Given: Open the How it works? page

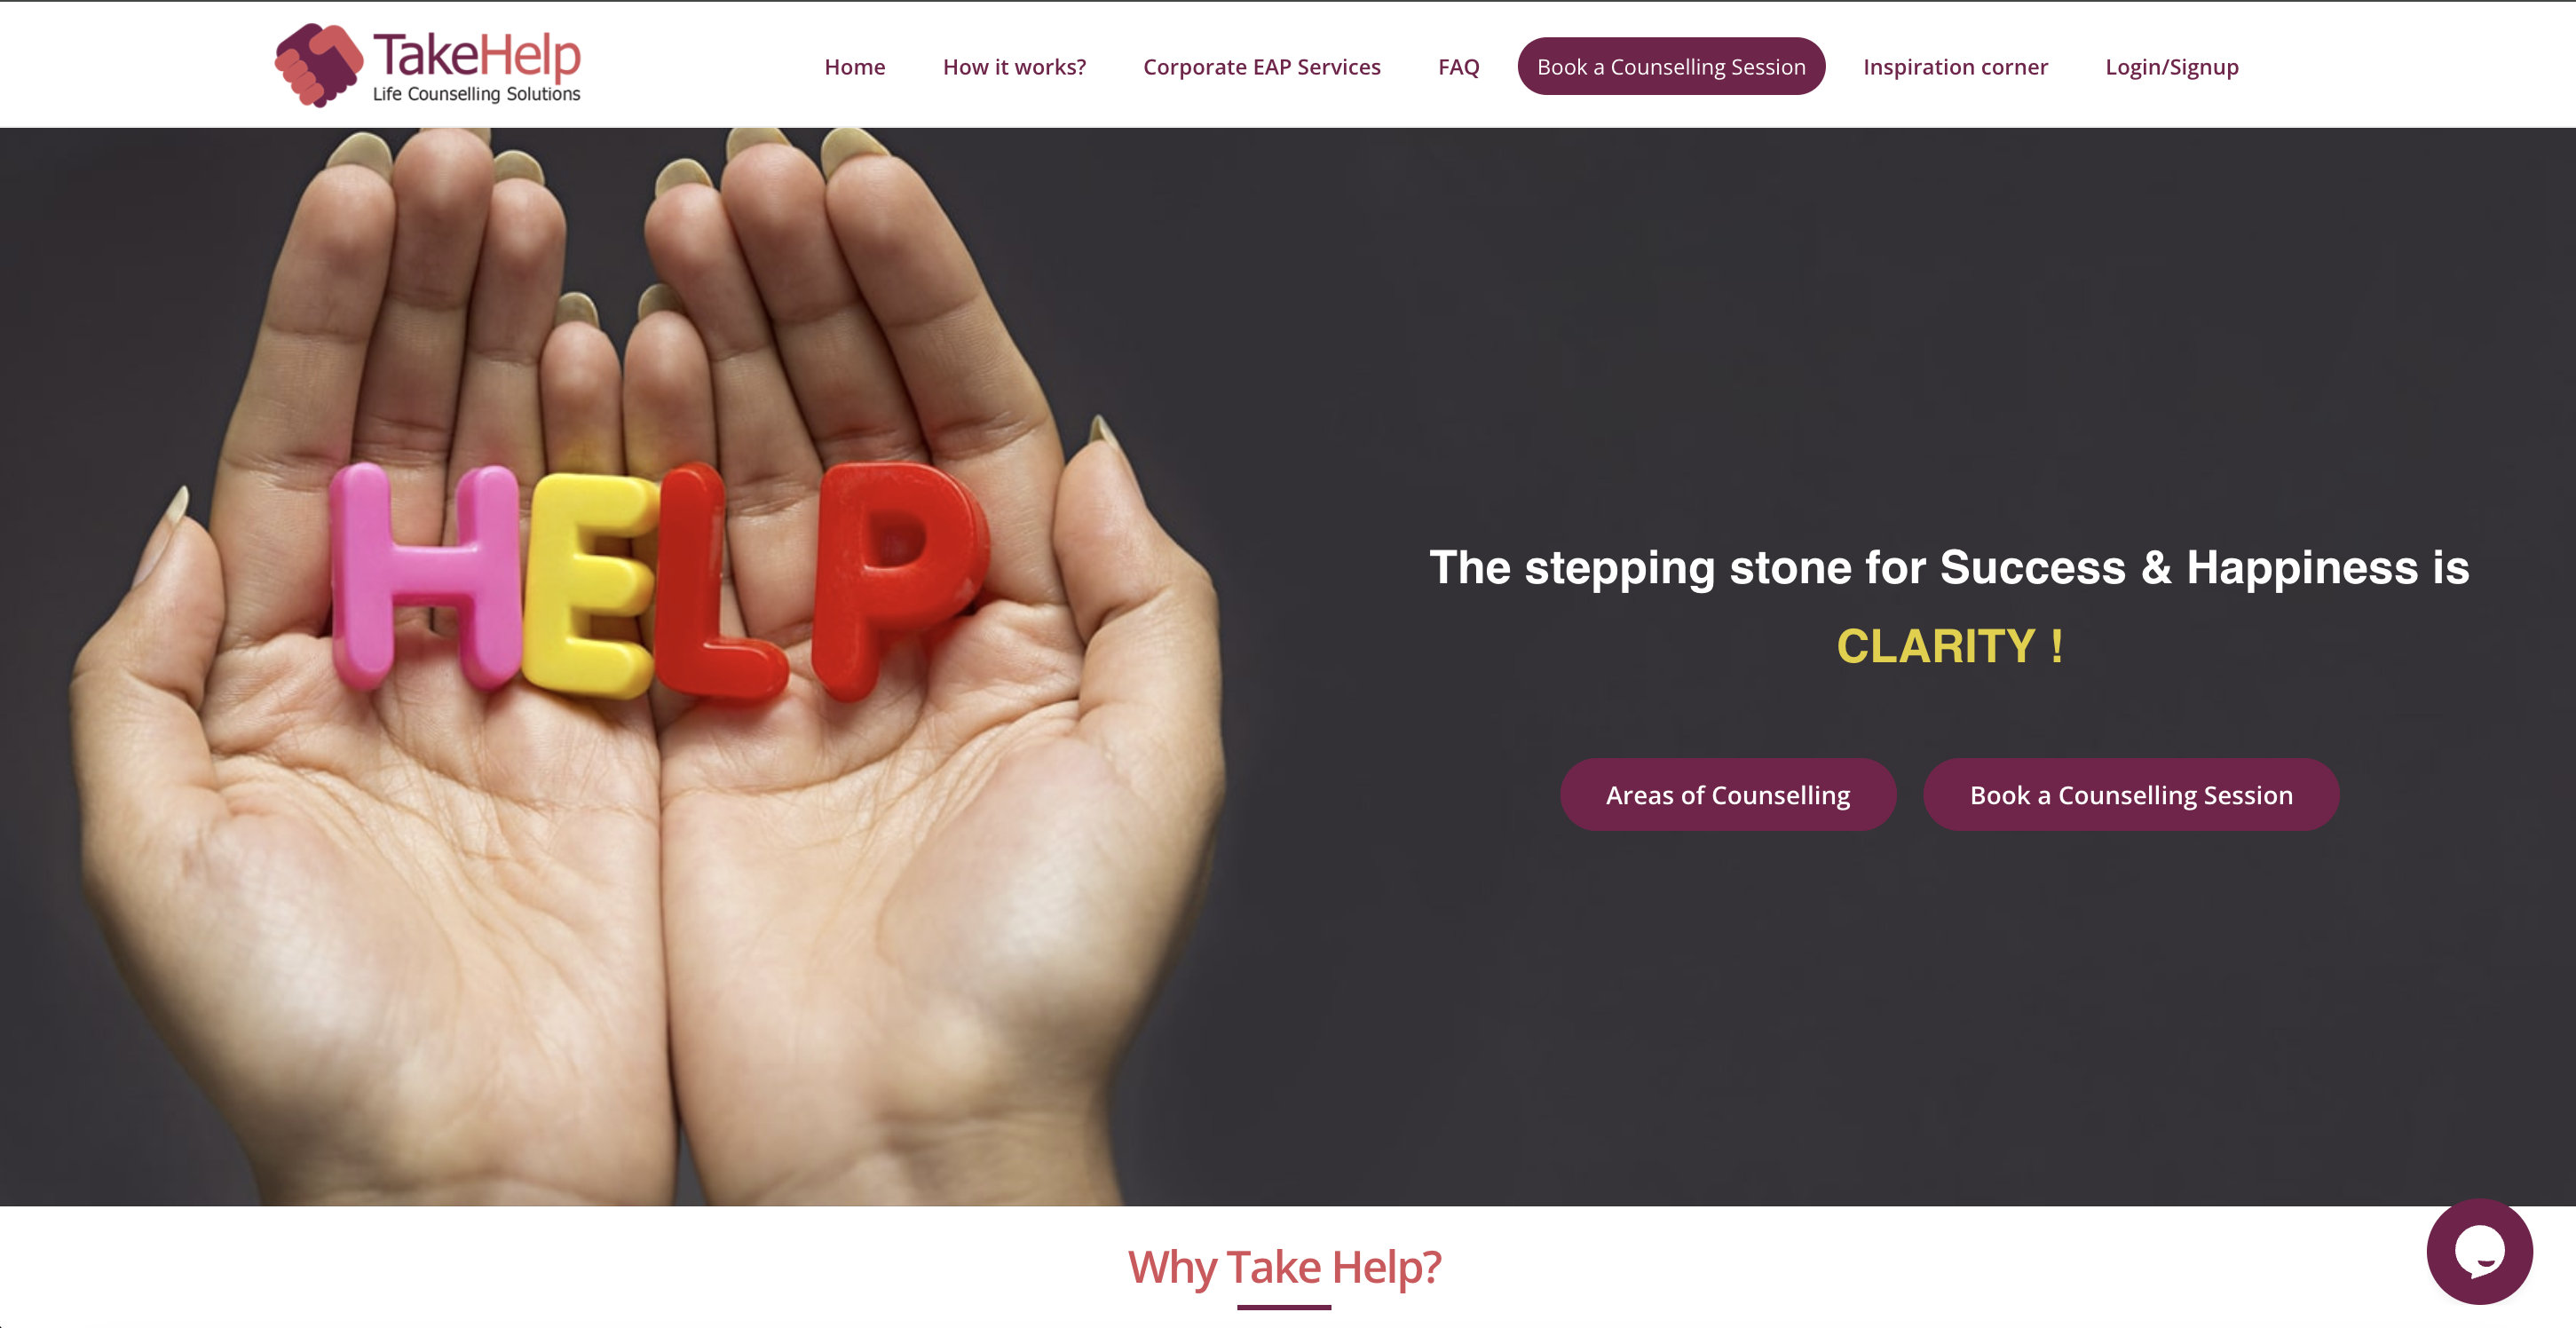Looking at the screenshot, I should click(x=1014, y=67).
